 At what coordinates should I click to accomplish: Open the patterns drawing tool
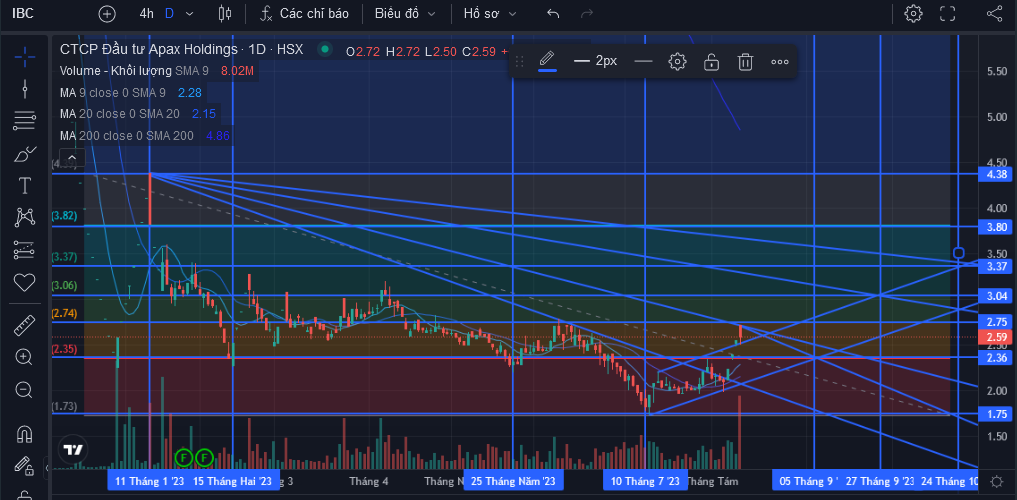coord(25,217)
